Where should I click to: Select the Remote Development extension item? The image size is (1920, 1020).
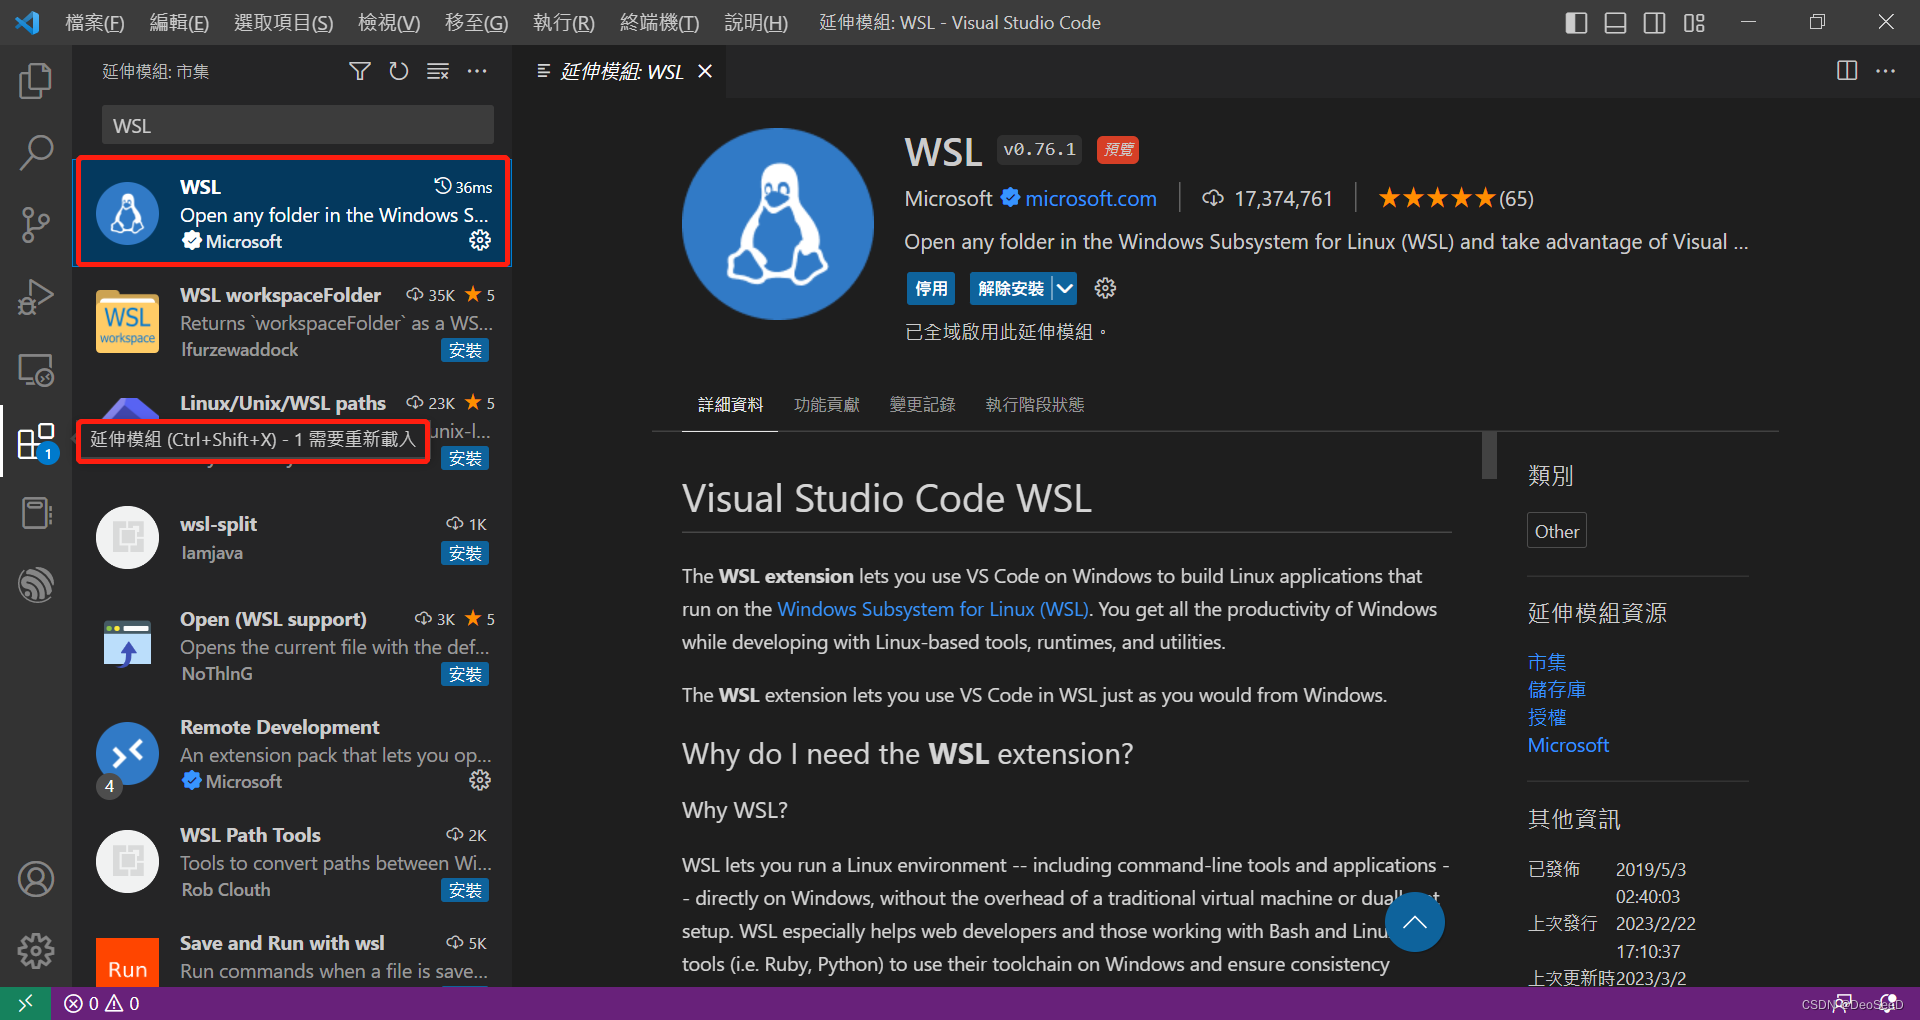coord(292,754)
